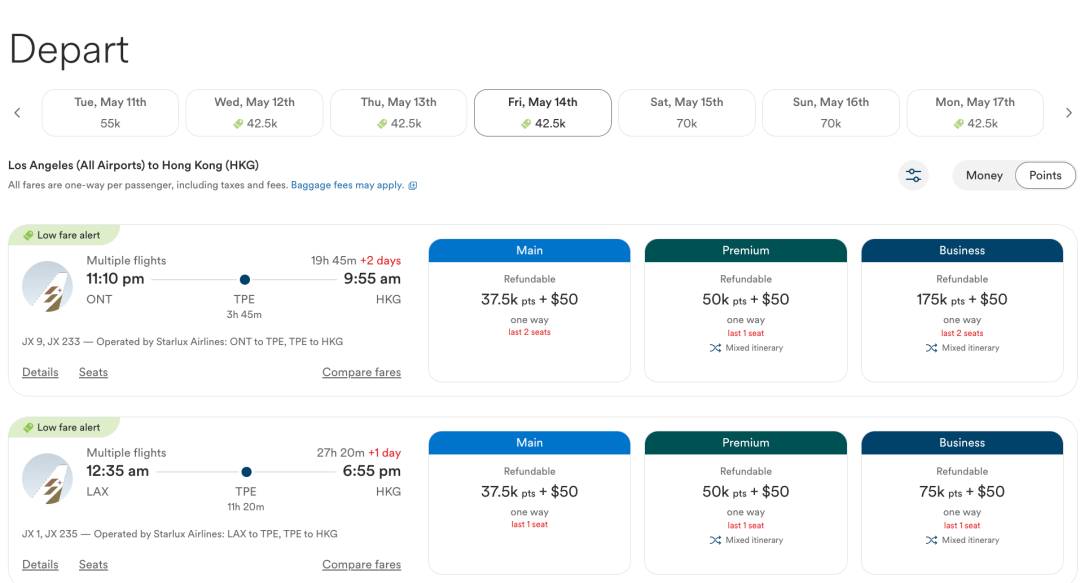The height and width of the screenshot is (583, 1080).
Task: Click Mixed itinerary icon in second Business fare
Action: tap(932, 540)
